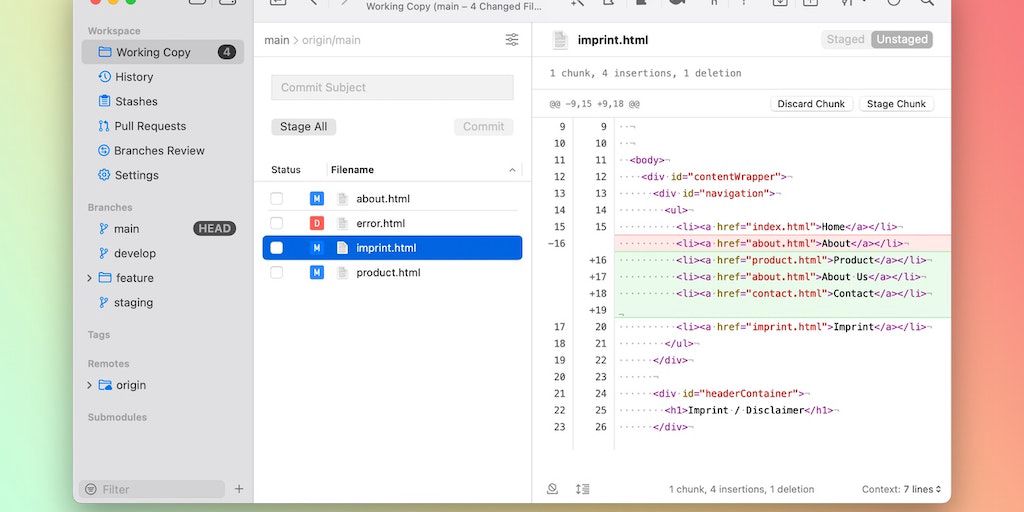This screenshot has height=512, width=1024.
Task: Expand the origin remote
Action: [89, 385]
